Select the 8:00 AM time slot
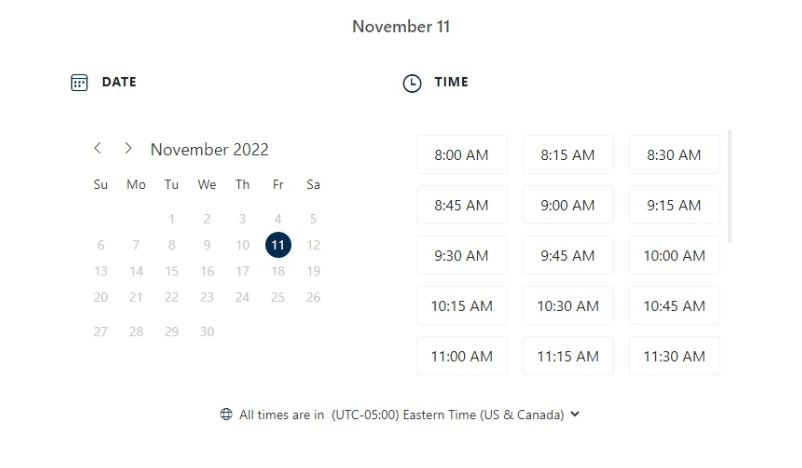Image resolution: width=802 pixels, height=468 pixels. click(x=462, y=154)
